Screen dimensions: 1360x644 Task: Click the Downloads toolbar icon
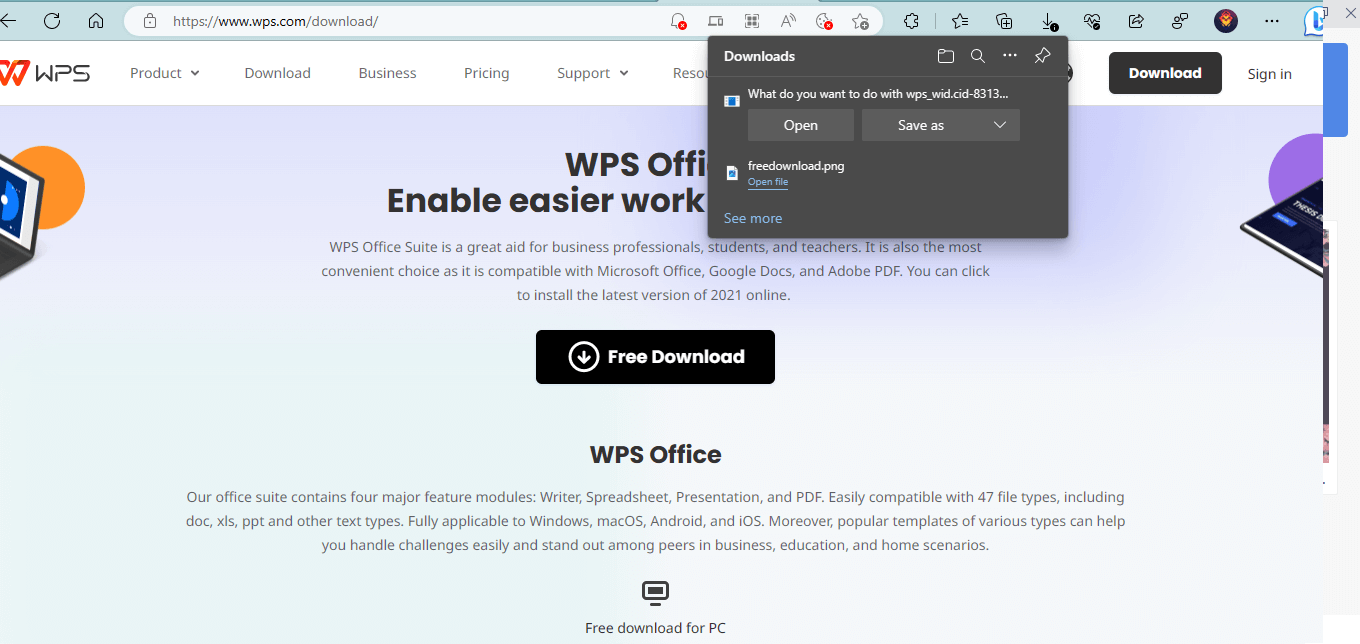[1049, 21]
